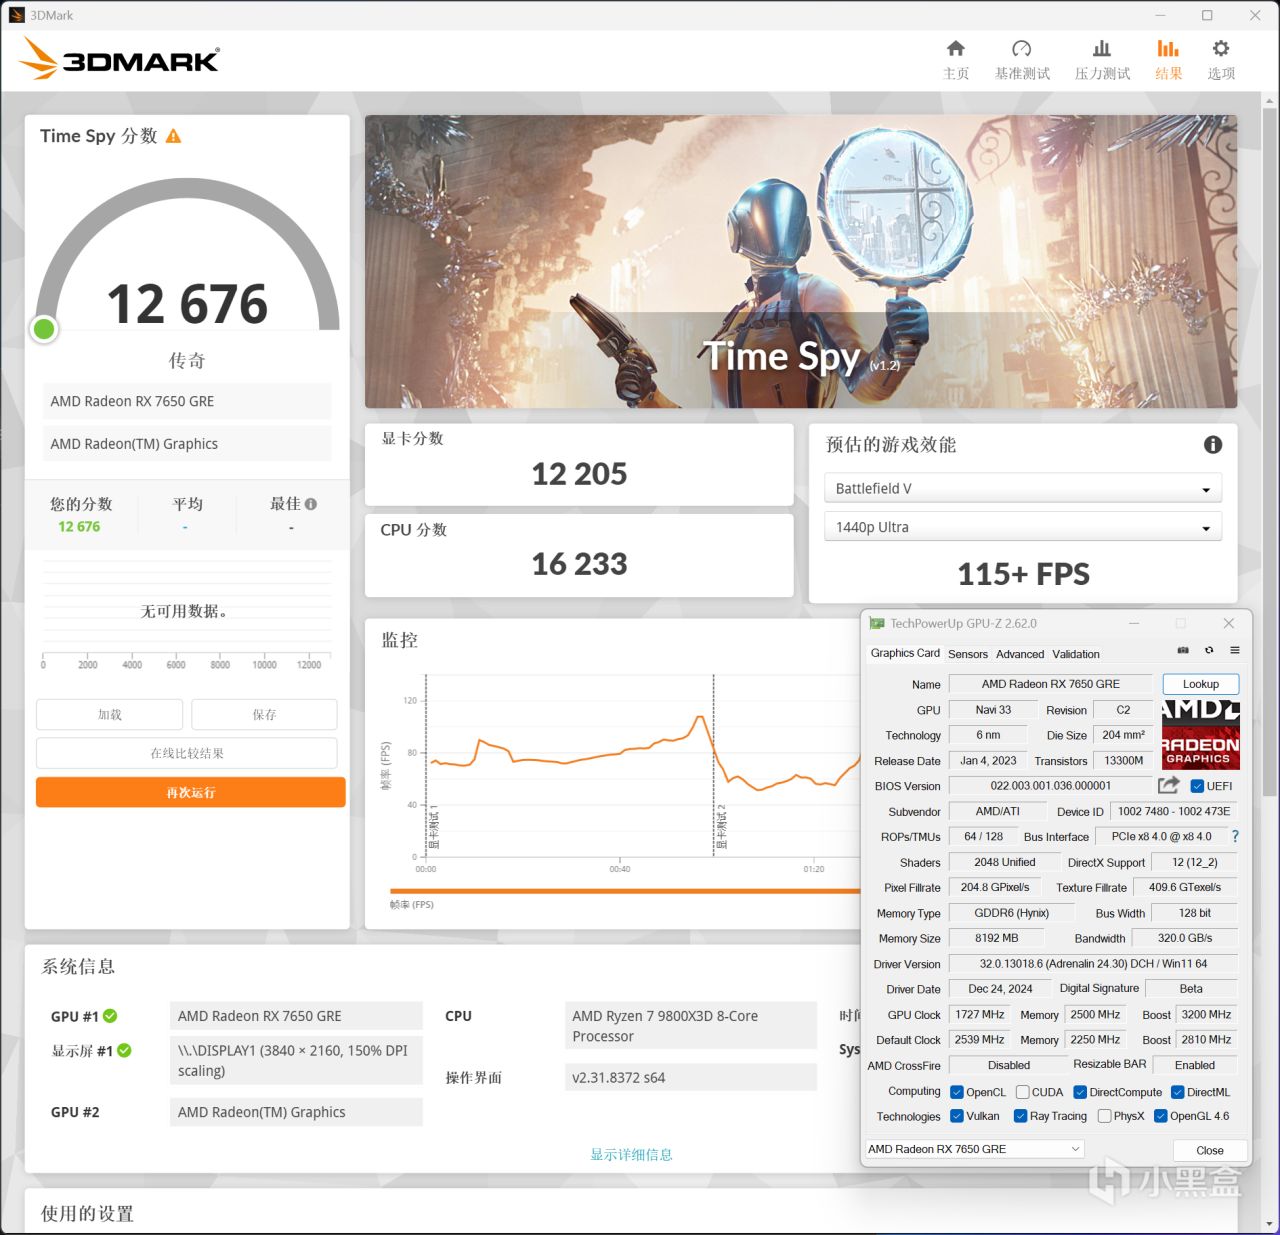This screenshot has width=1280, height=1235.
Task: Expand the 1440p Ultra preset dropdown
Action: tap(1023, 527)
